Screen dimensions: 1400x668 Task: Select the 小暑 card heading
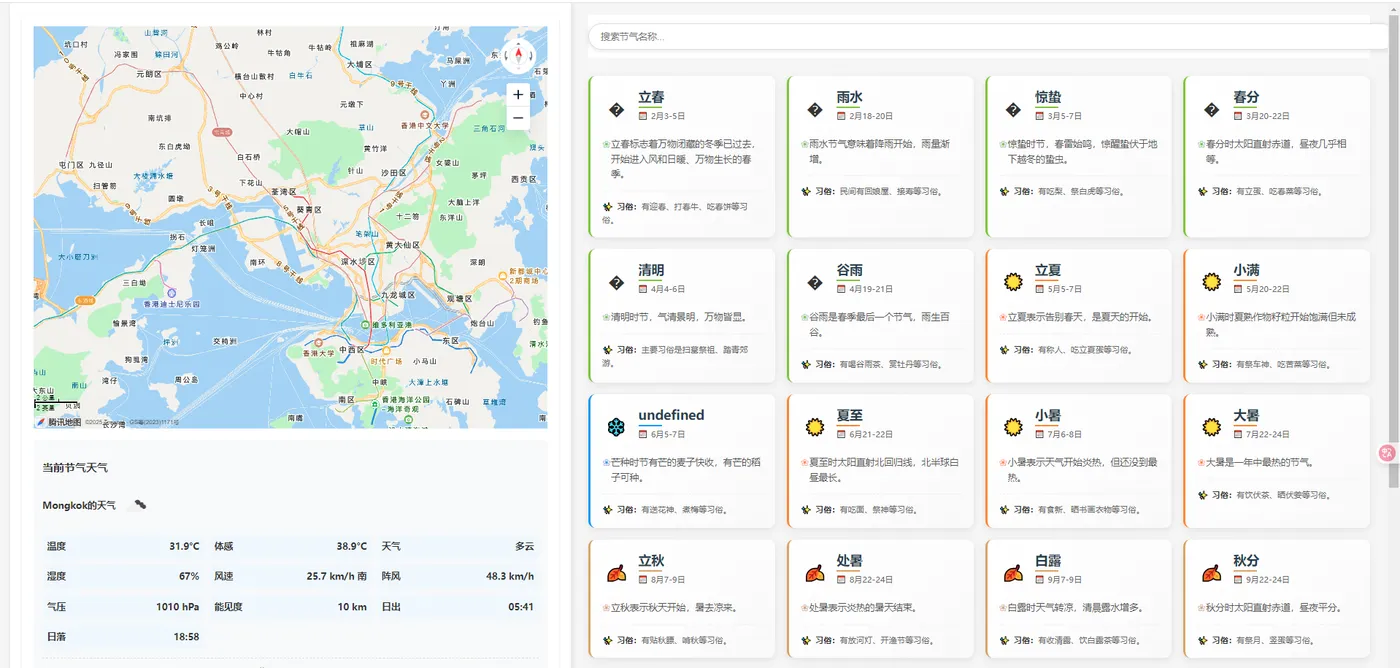pos(1048,415)
